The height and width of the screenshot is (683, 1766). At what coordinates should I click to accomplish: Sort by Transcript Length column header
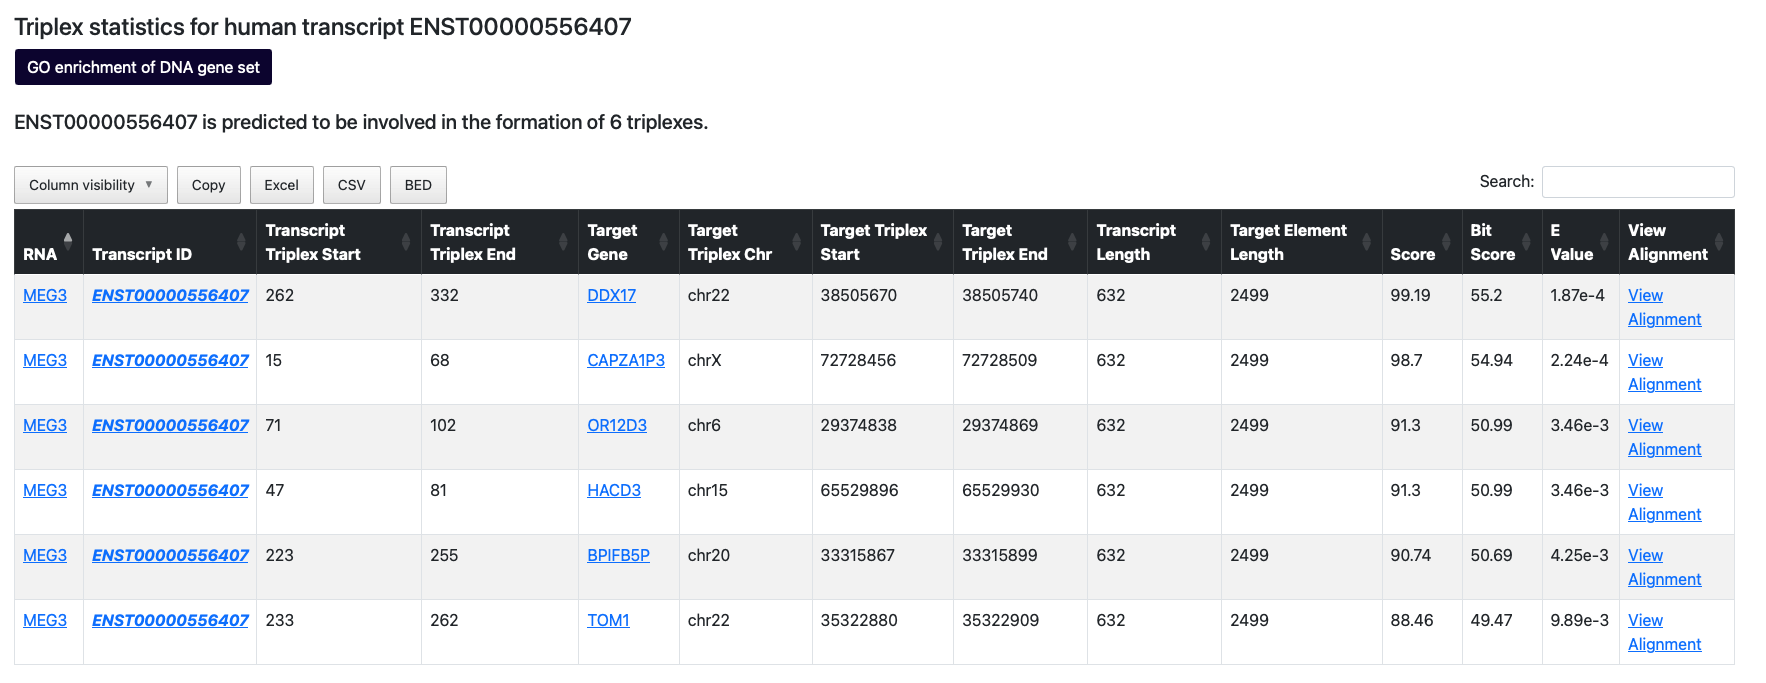click(1155, 242)
